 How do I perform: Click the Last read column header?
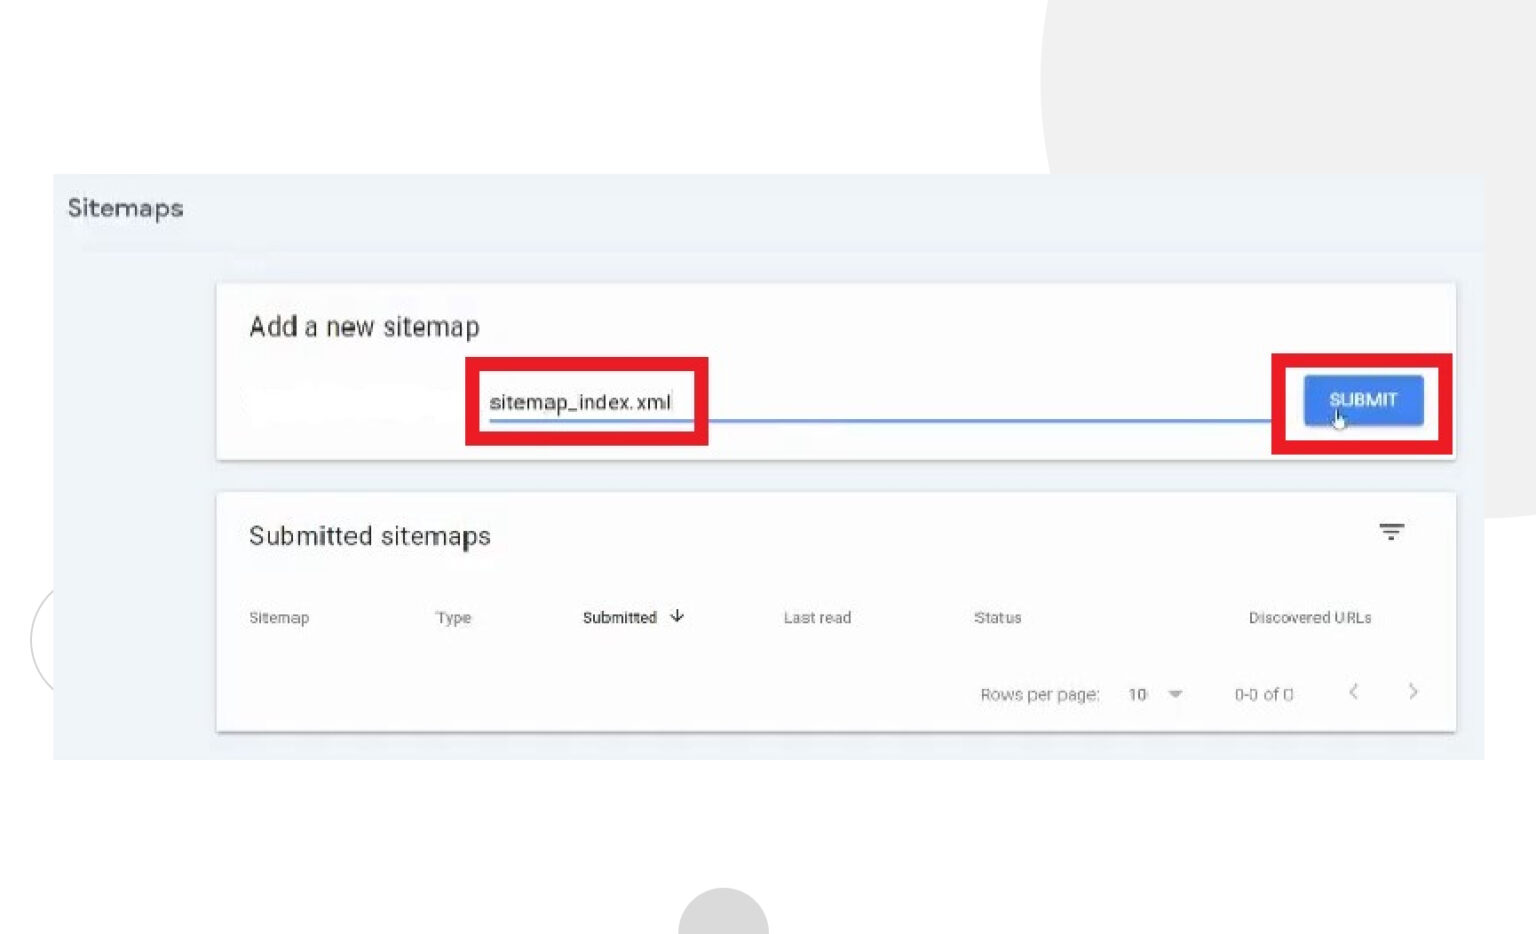pyautogui.click(x=816, y=618)
